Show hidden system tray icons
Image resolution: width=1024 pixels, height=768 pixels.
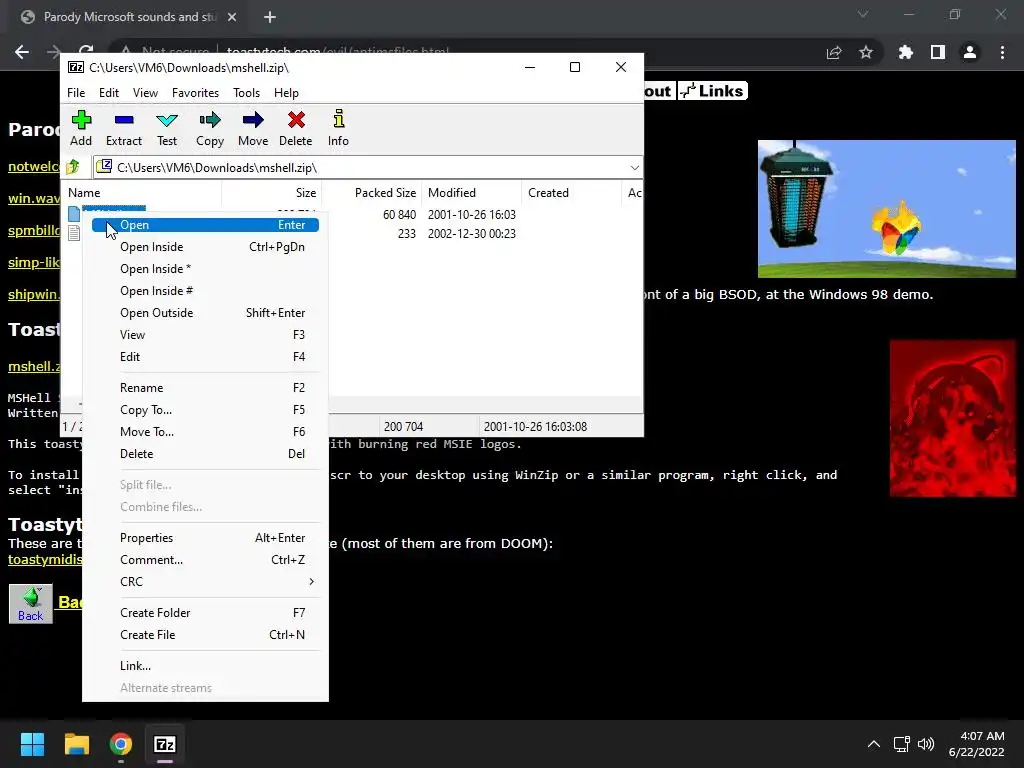click(874, 744)
